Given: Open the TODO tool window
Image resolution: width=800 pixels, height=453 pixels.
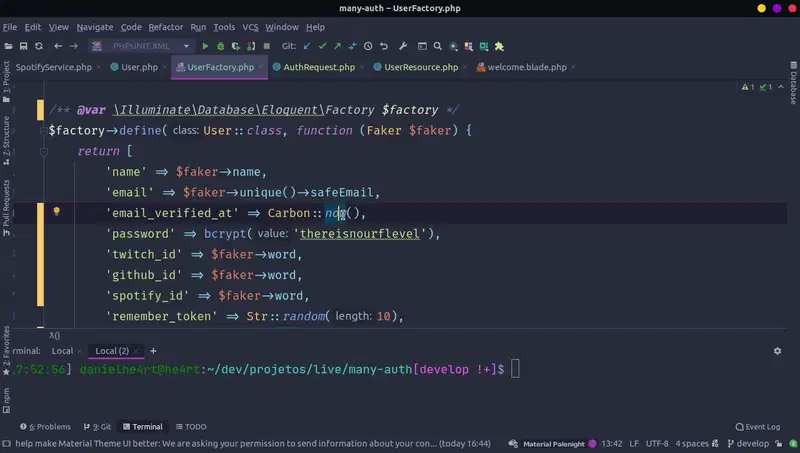Looking at the screenshot, I should (x=191, y=426).
